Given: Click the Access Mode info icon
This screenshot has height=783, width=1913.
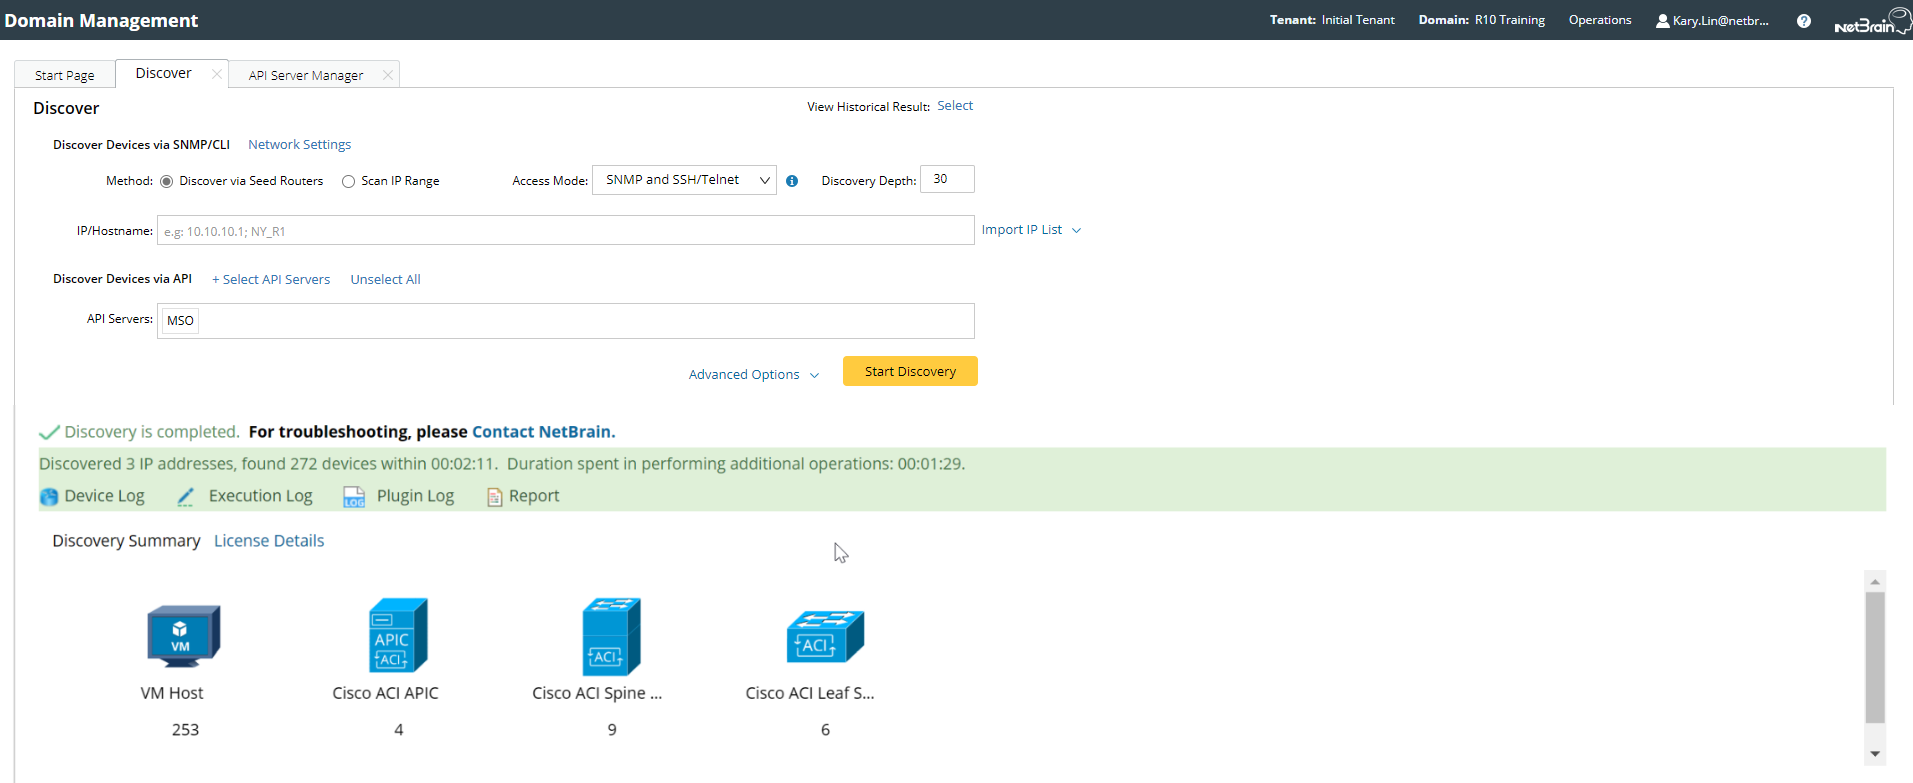Looking at the screenshot, I should (792, 181).
